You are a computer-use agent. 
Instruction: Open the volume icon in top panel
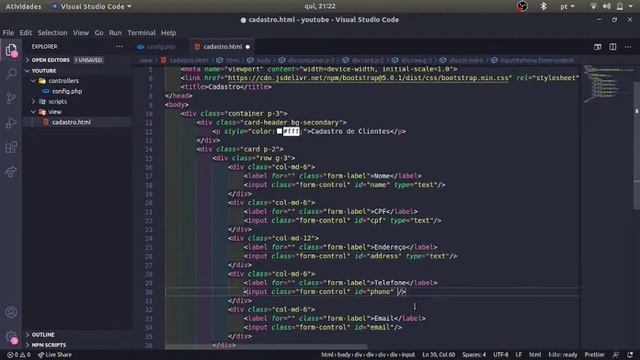(607, 6)
